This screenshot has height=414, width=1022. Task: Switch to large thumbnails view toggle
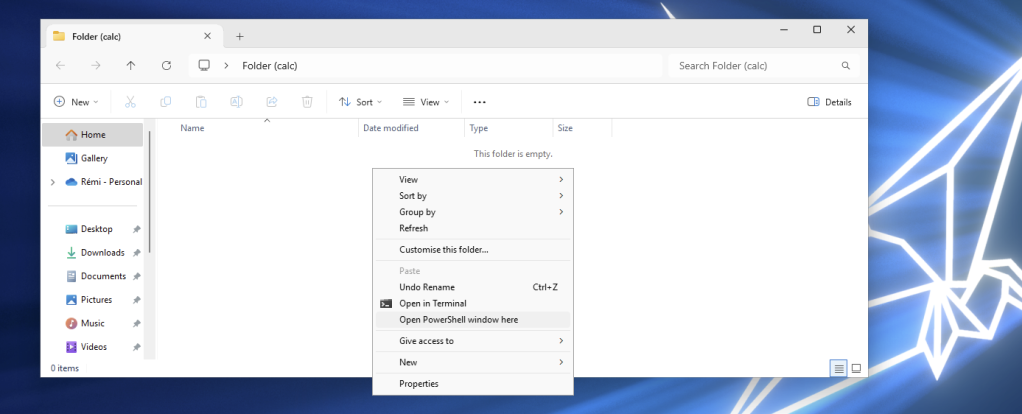856,368
